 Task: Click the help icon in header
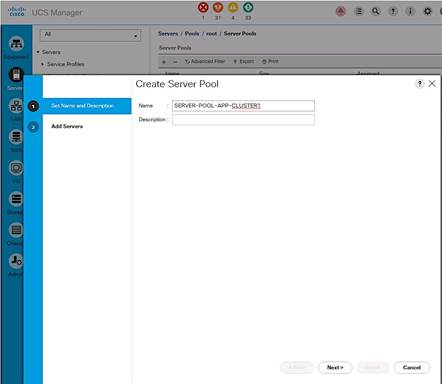click(x=393, y=11)
